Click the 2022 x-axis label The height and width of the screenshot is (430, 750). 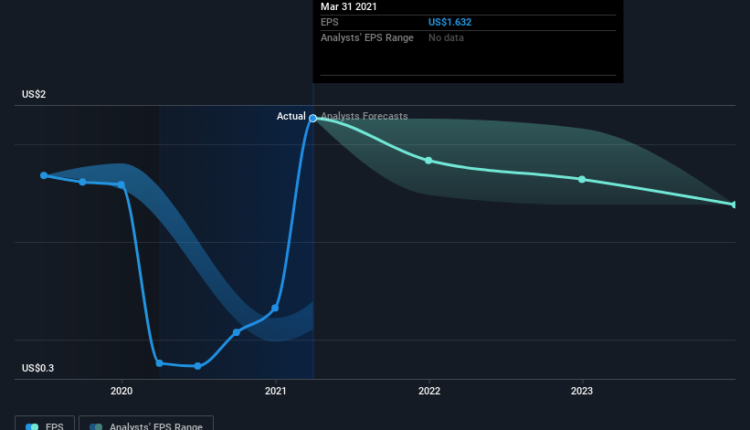pyautogui.click(x=429, y=391)
